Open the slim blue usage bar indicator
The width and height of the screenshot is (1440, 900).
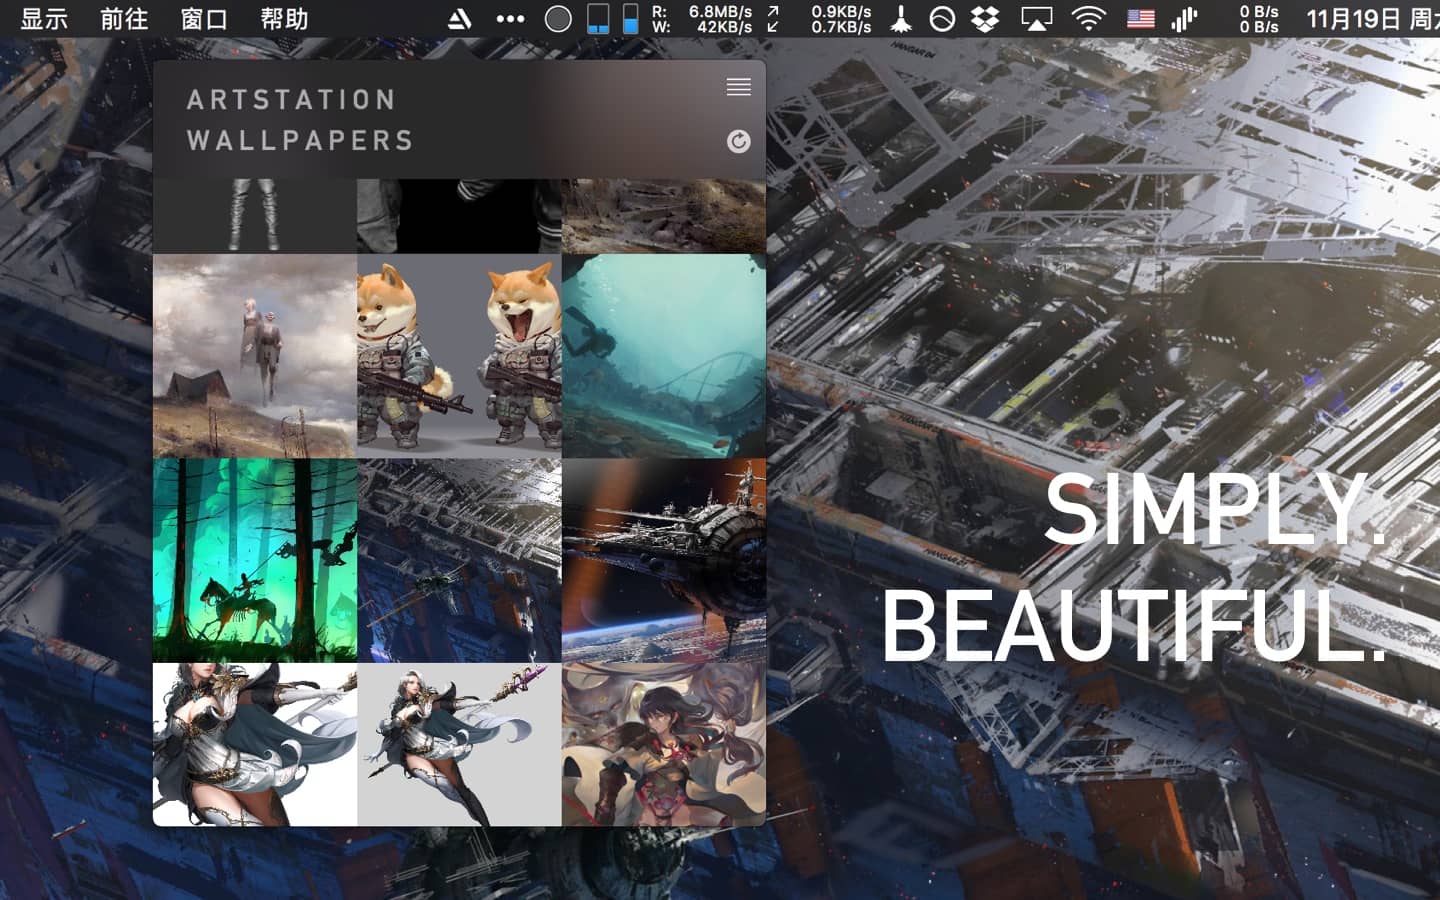[631, 18]
